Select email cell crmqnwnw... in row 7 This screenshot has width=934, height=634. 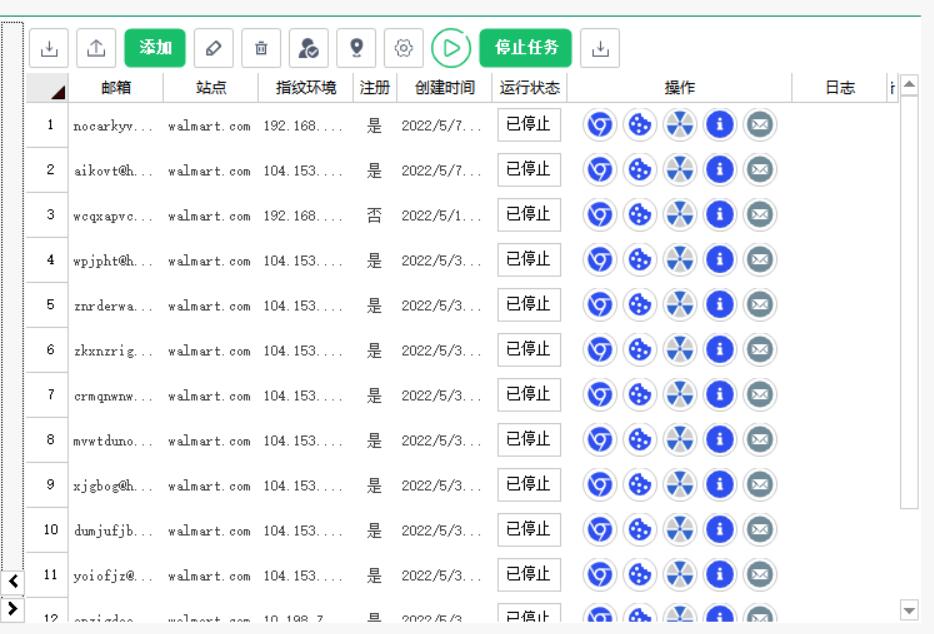tap(116, 395)
